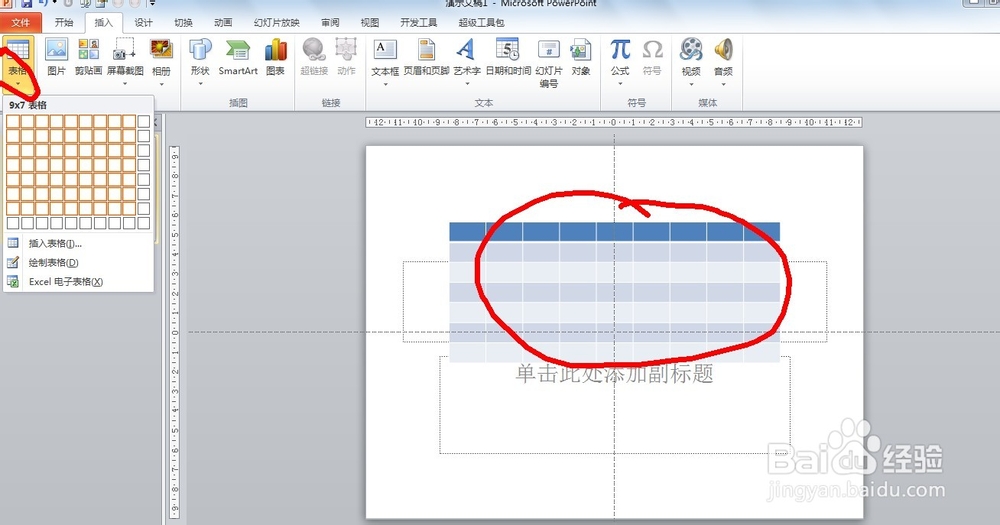Expand the 艺术字 dropdown arrow
This screenshot has height=525, width=1000.
coord(467,84)
